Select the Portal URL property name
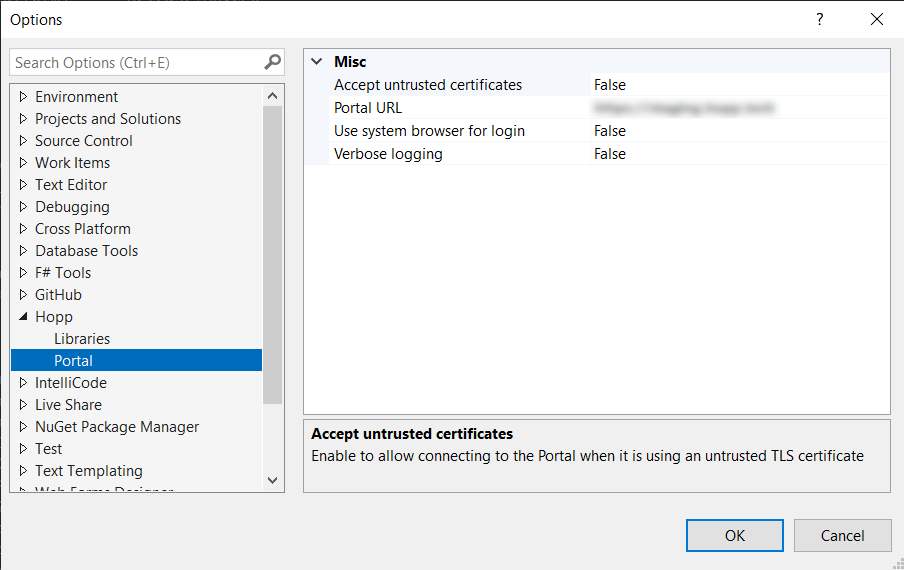This screenshot has width=904, height=570. 368,108
